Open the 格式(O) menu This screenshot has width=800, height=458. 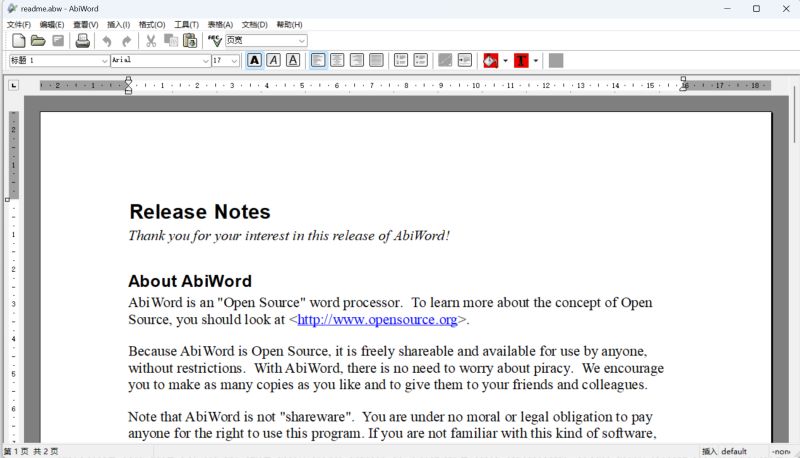[152, 24]
